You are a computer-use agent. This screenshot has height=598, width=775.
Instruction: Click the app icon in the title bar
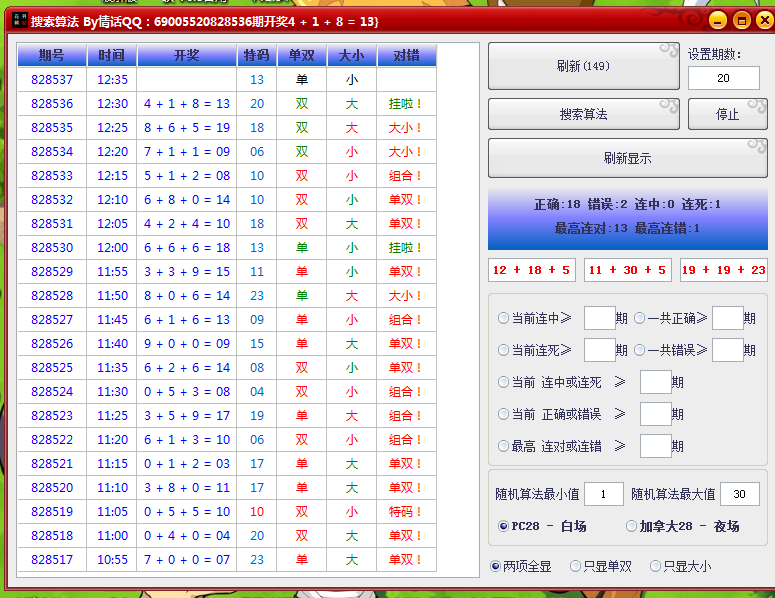tap(17, 20)
